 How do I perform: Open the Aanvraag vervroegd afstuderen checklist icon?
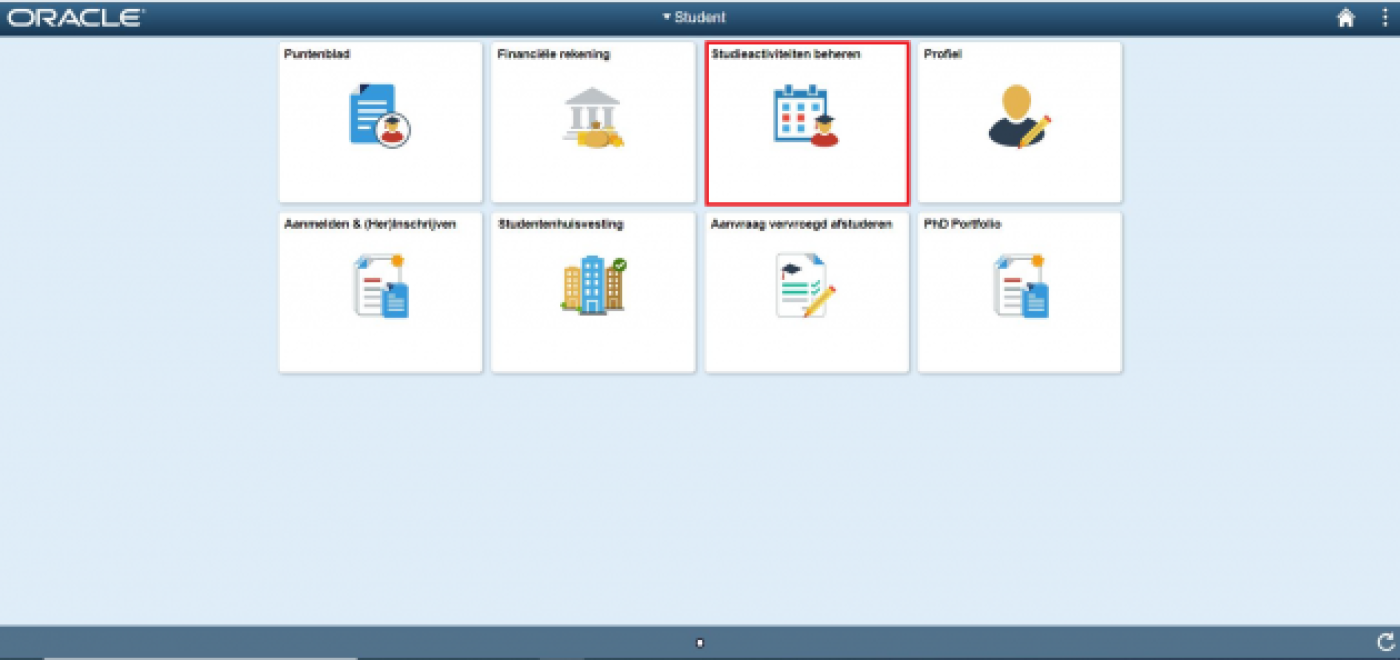click(x=806, y=286)
